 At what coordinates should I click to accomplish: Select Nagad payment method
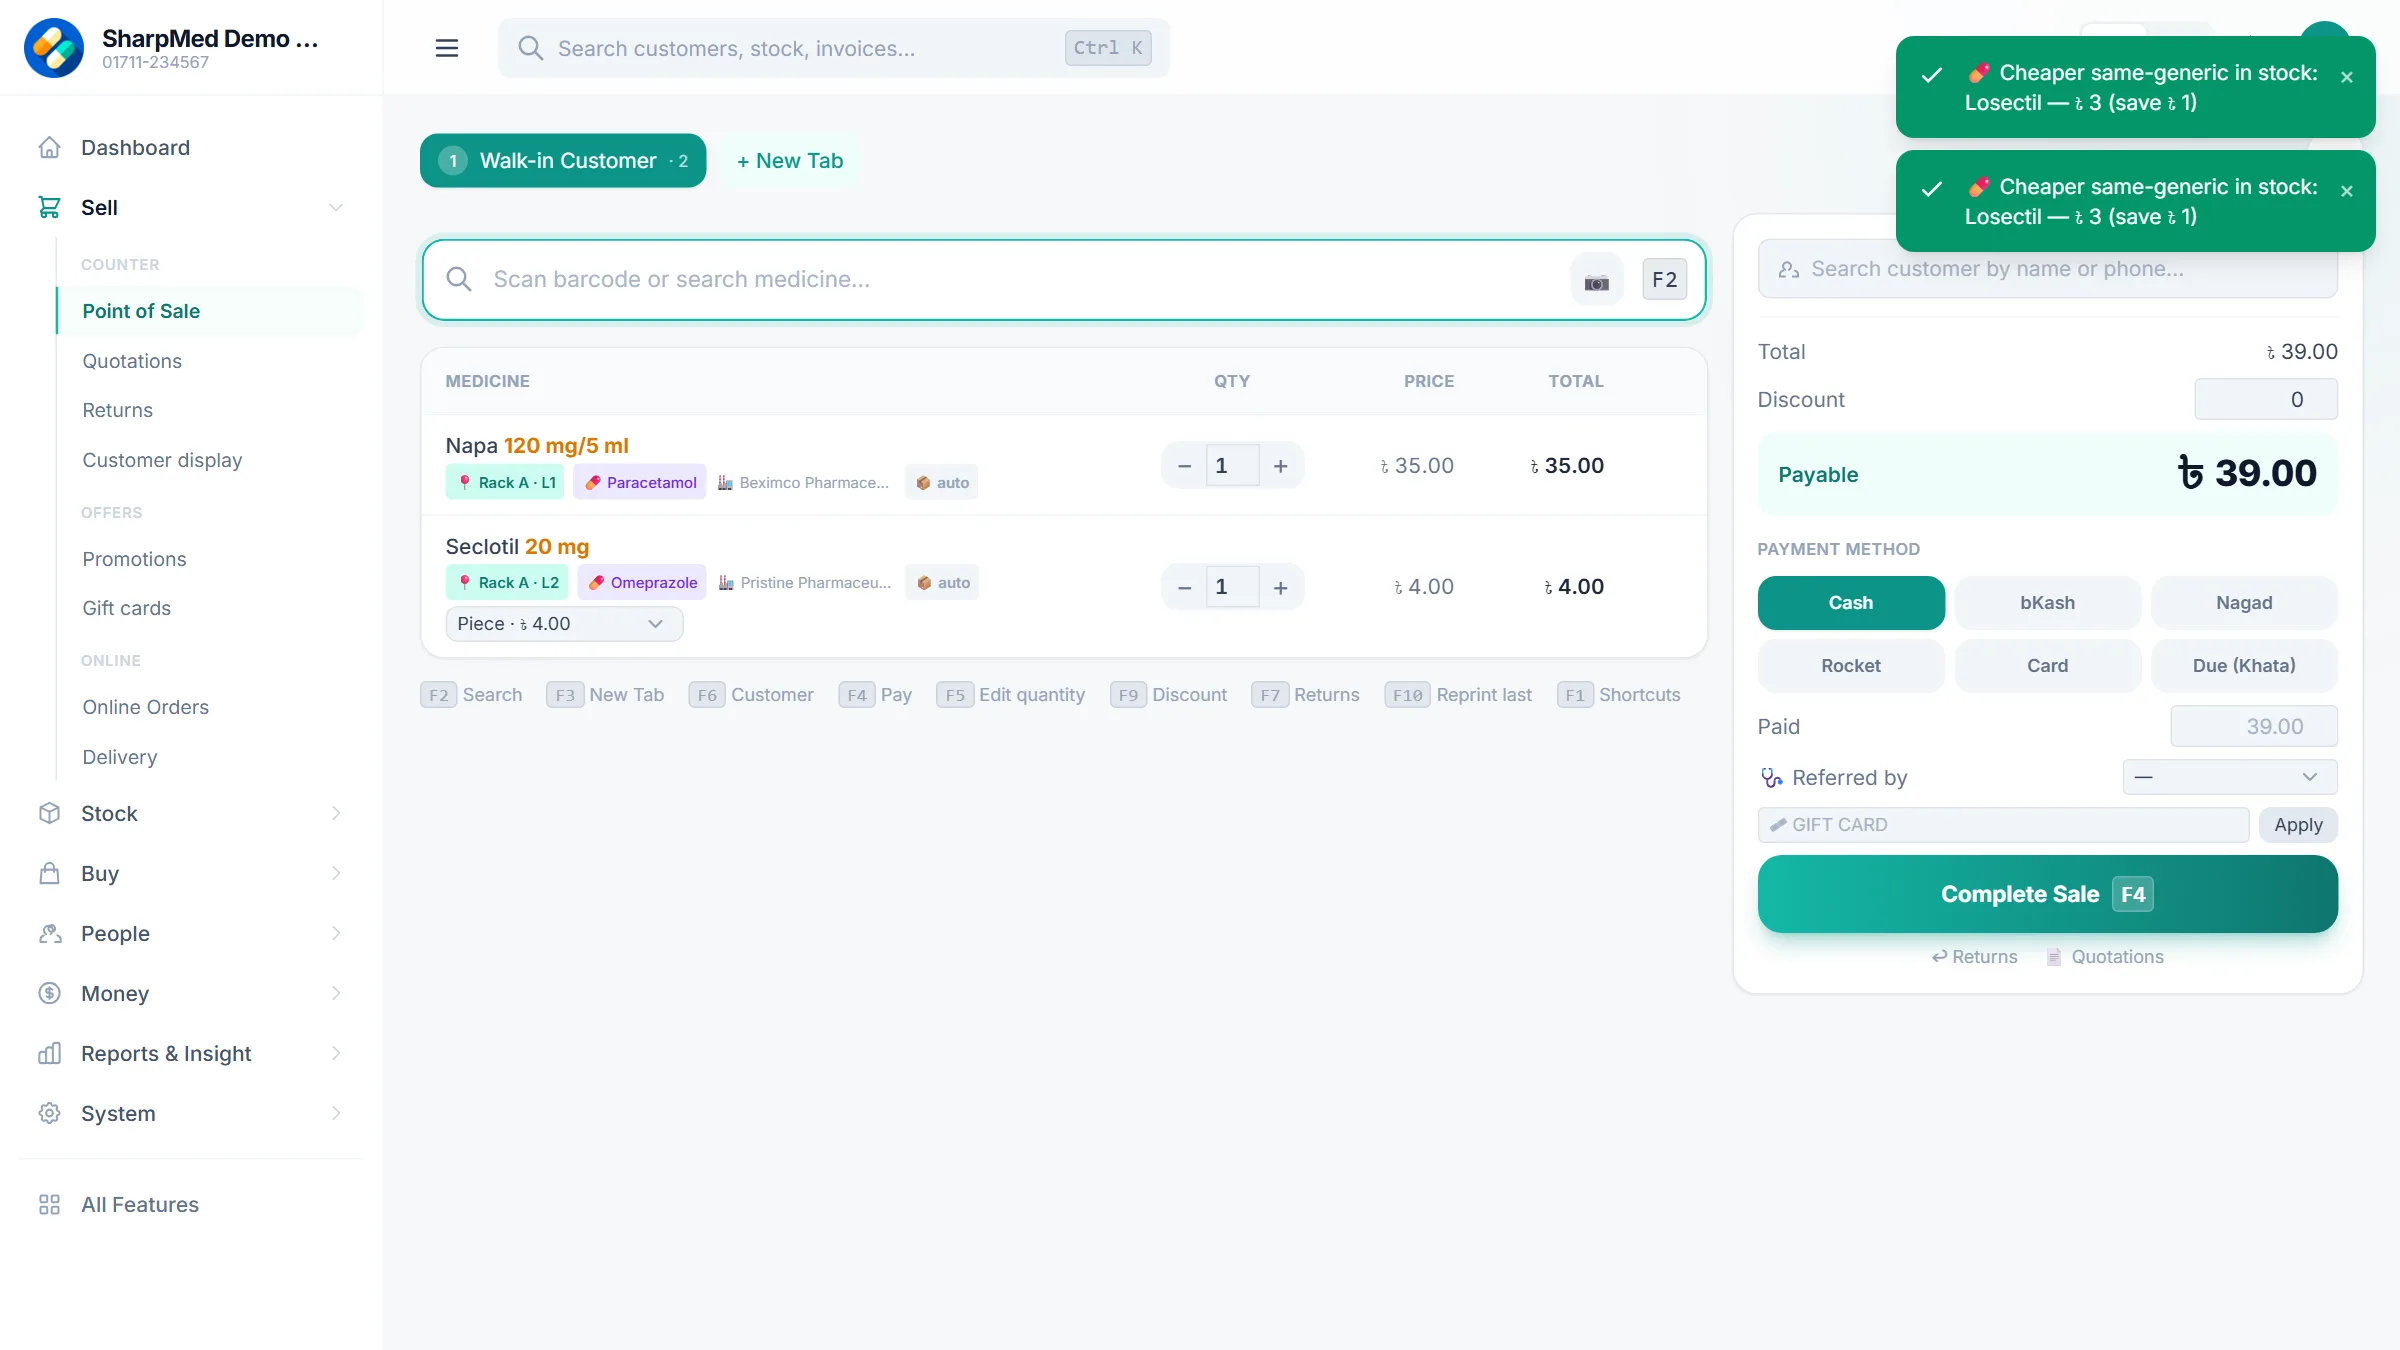pos(2244,603)
